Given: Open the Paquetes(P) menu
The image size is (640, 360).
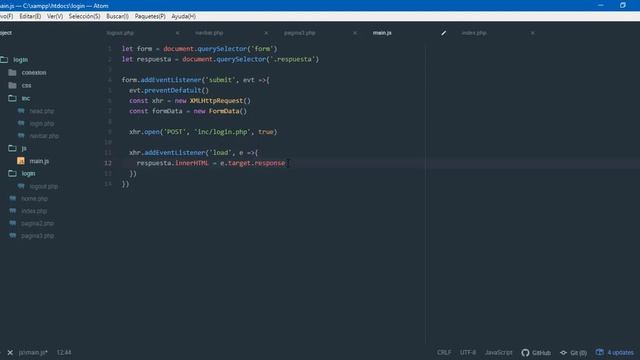Looking at the screenshot, I should coord(150,16).
